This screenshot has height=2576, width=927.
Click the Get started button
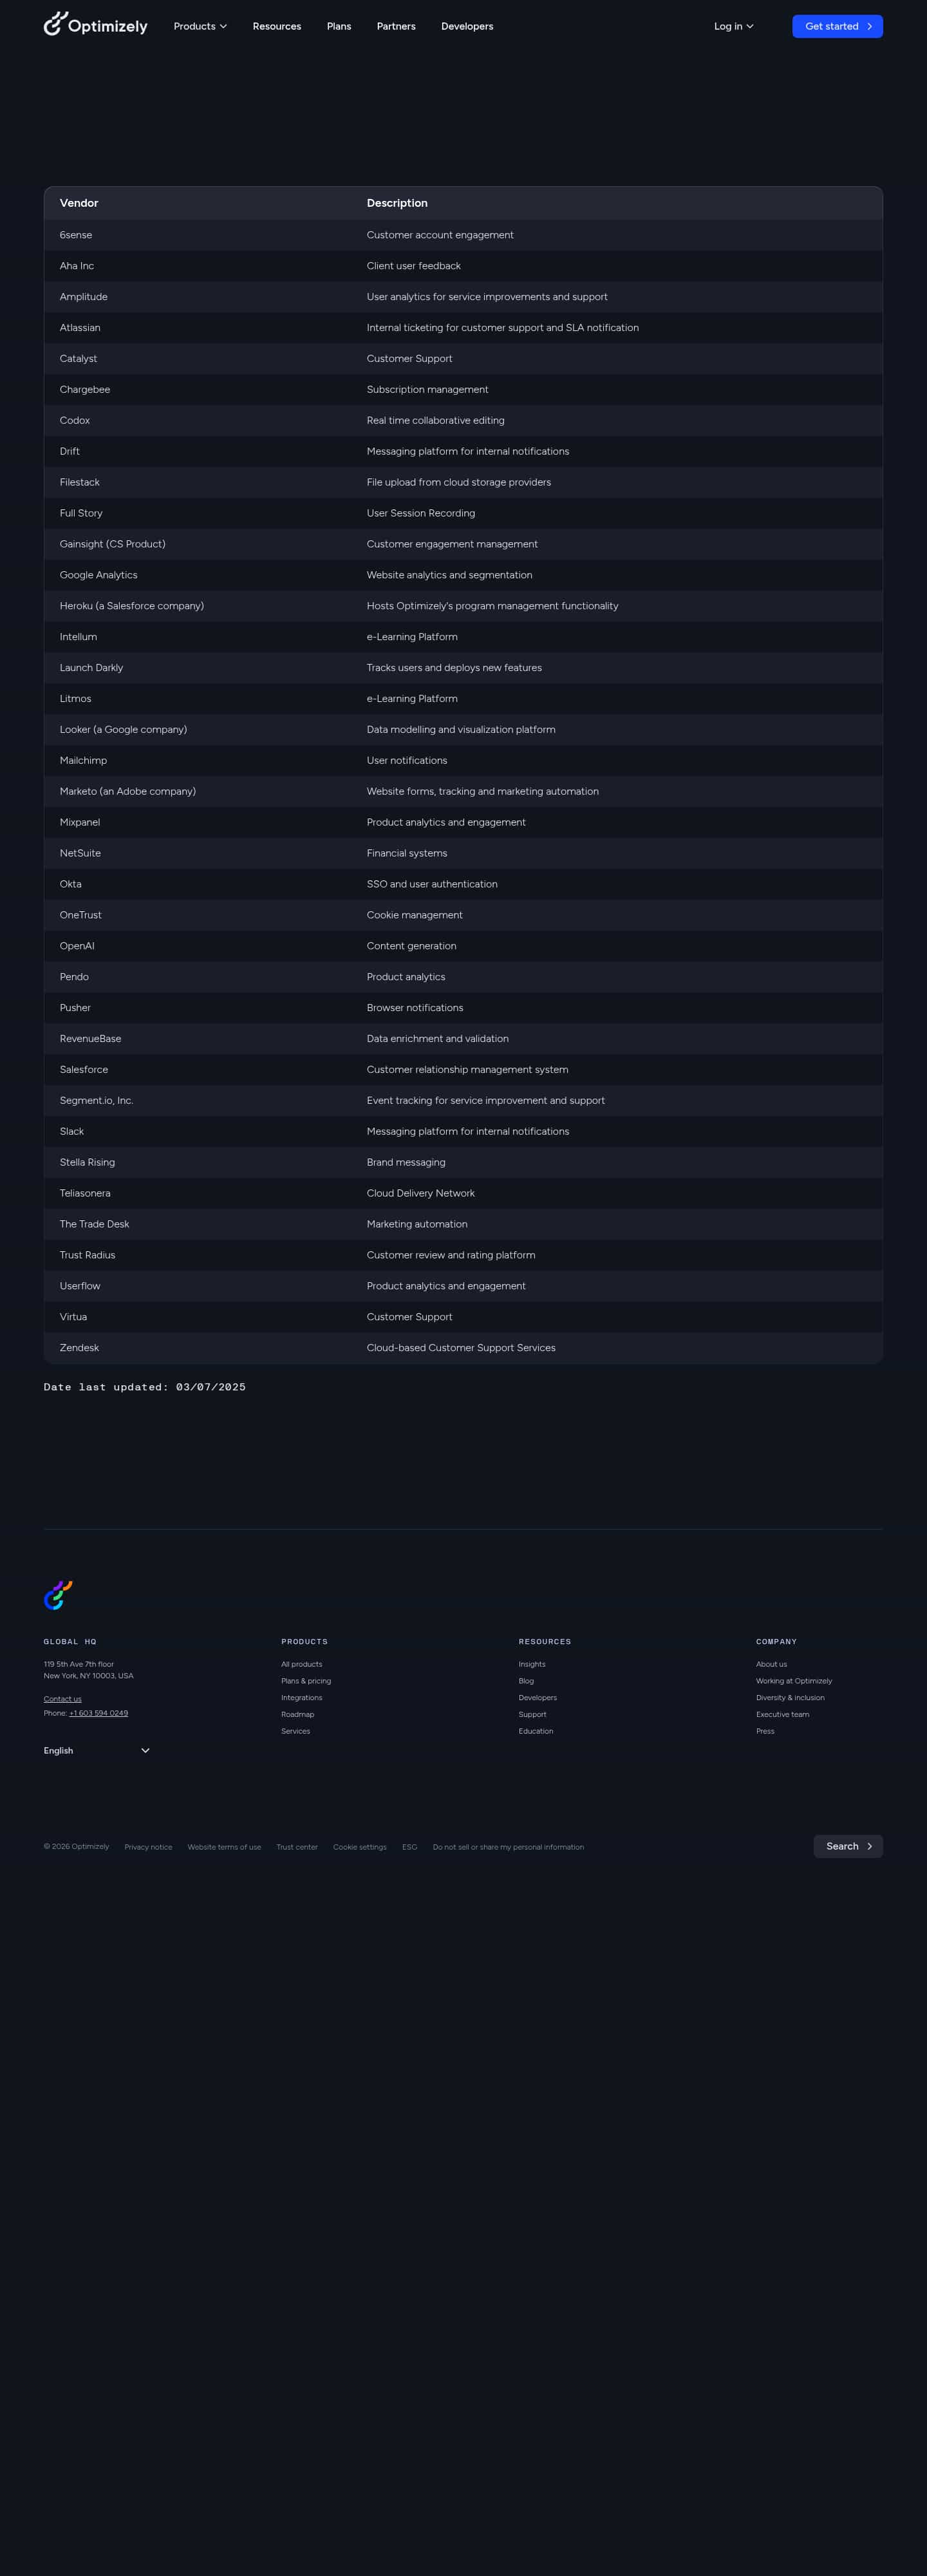837,26
